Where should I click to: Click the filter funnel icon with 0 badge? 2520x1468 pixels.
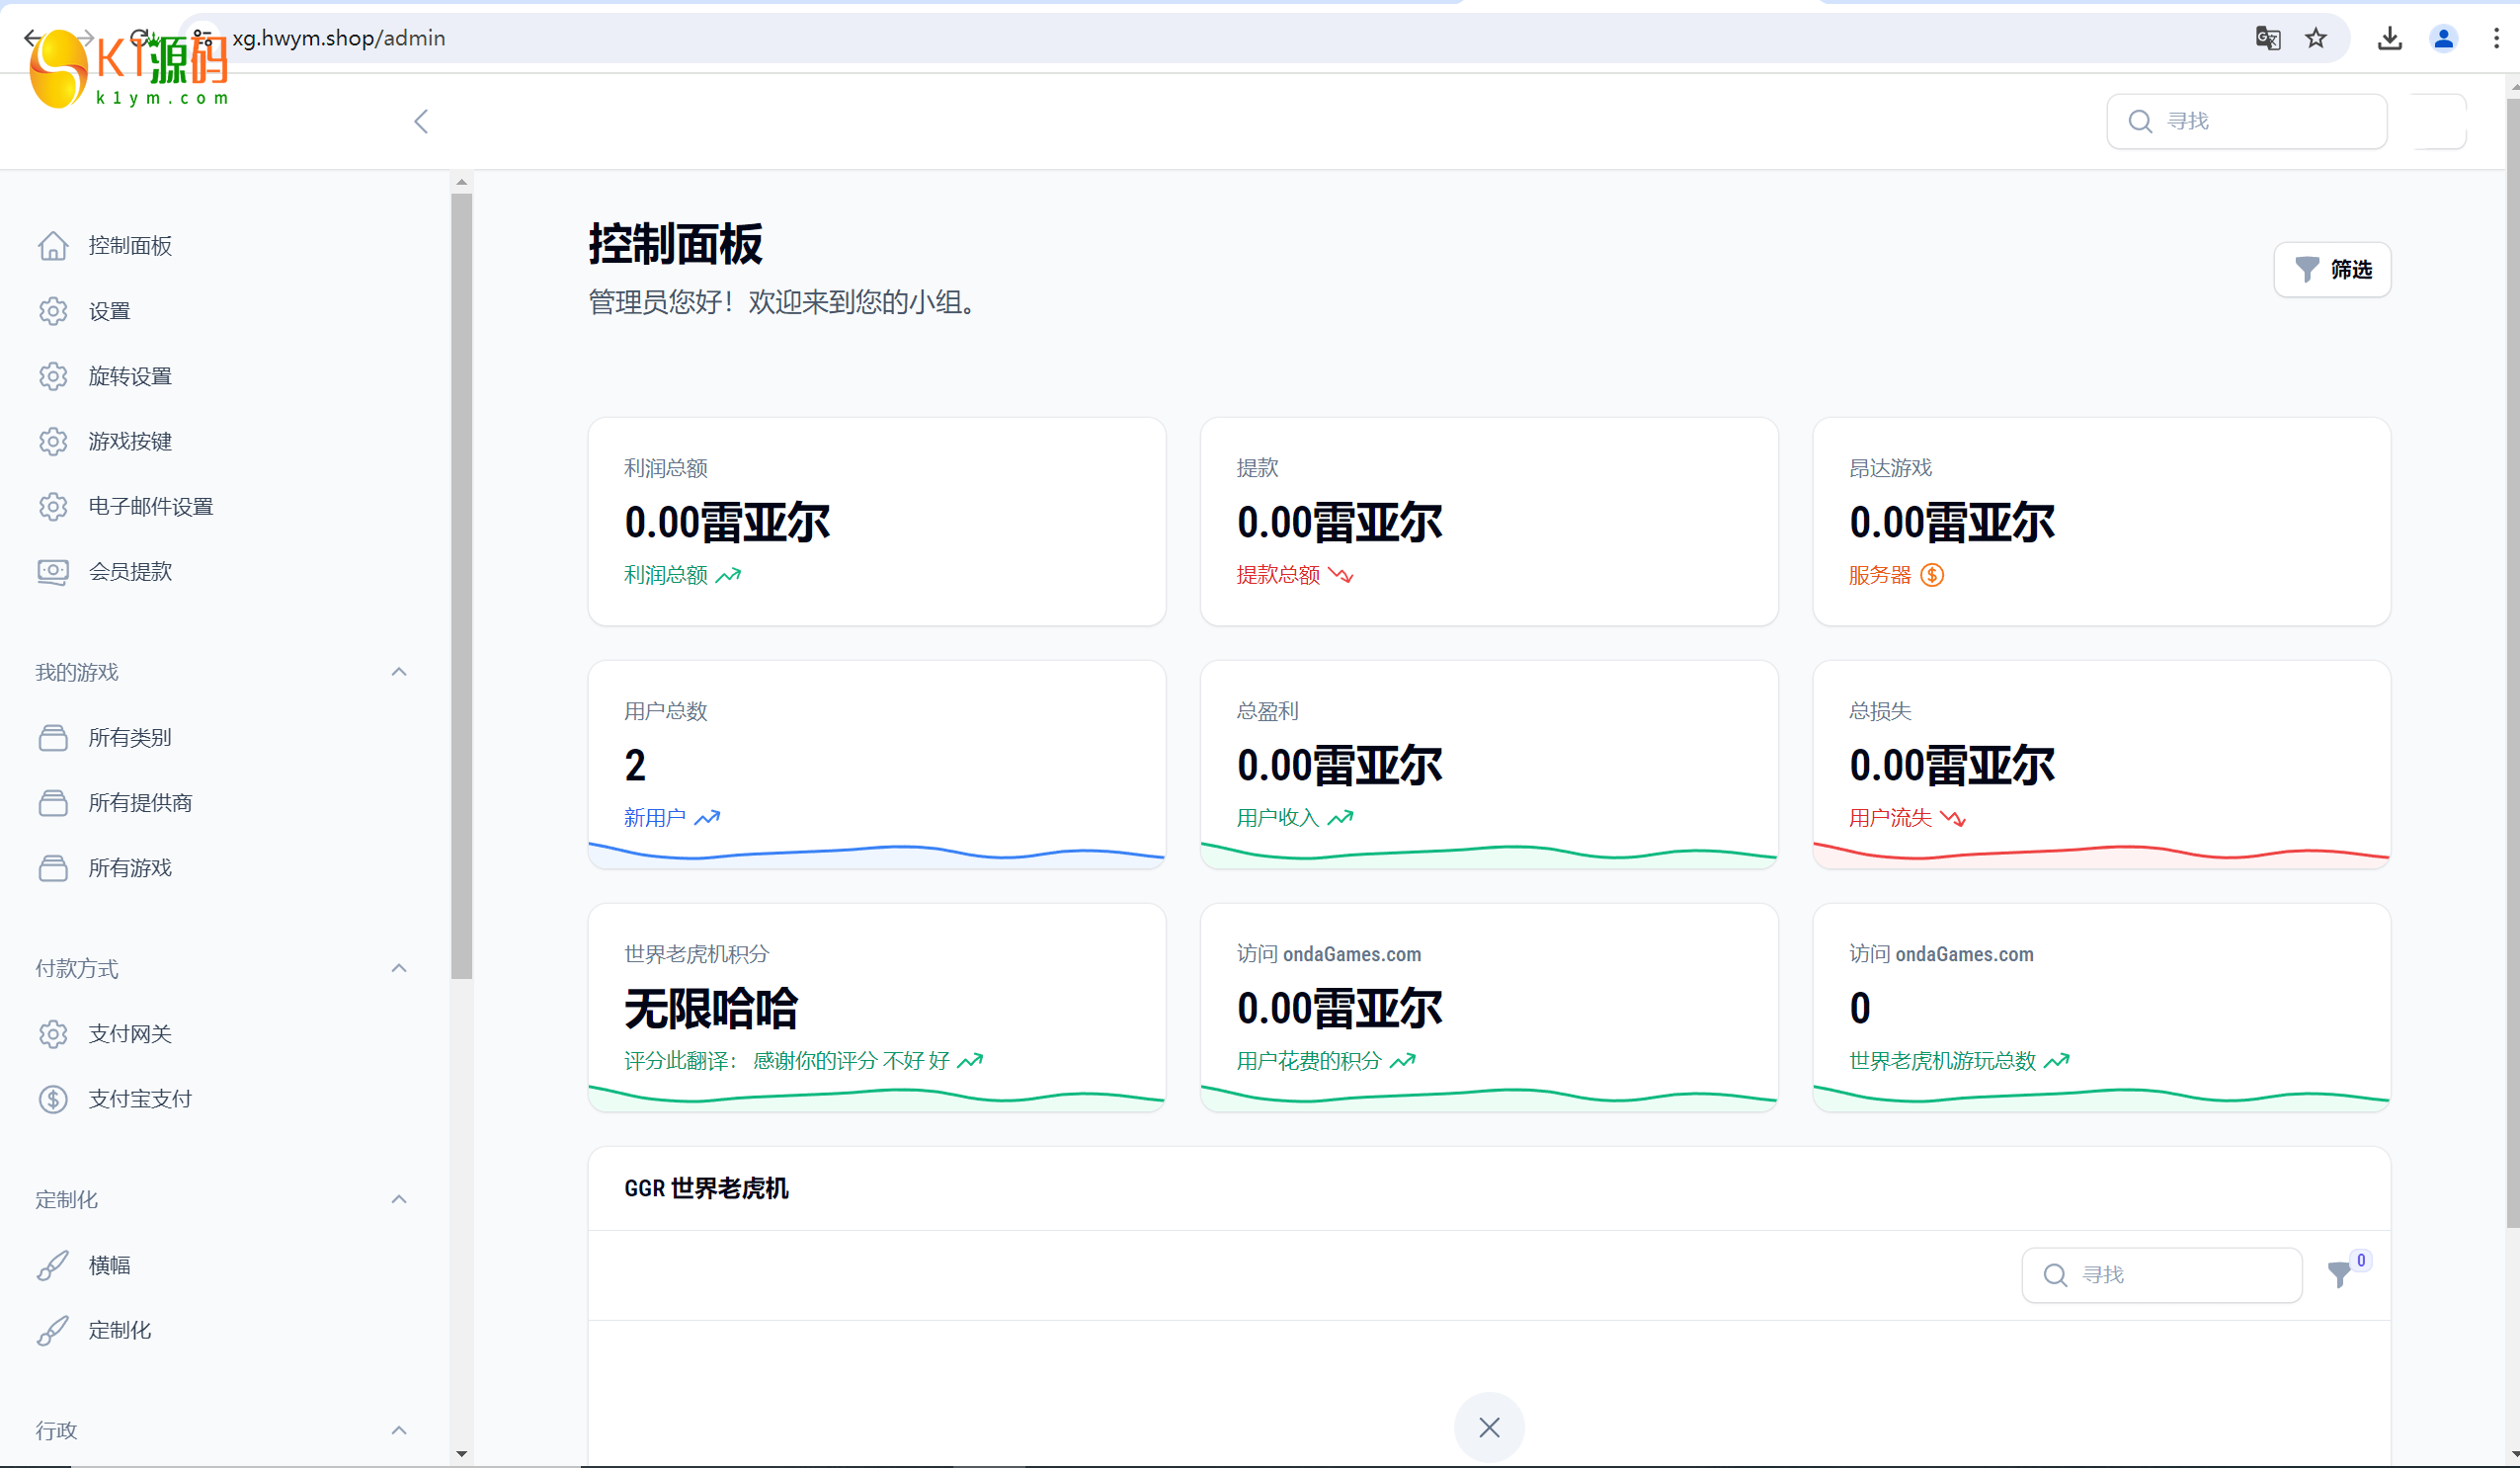pos(2339,1274)
